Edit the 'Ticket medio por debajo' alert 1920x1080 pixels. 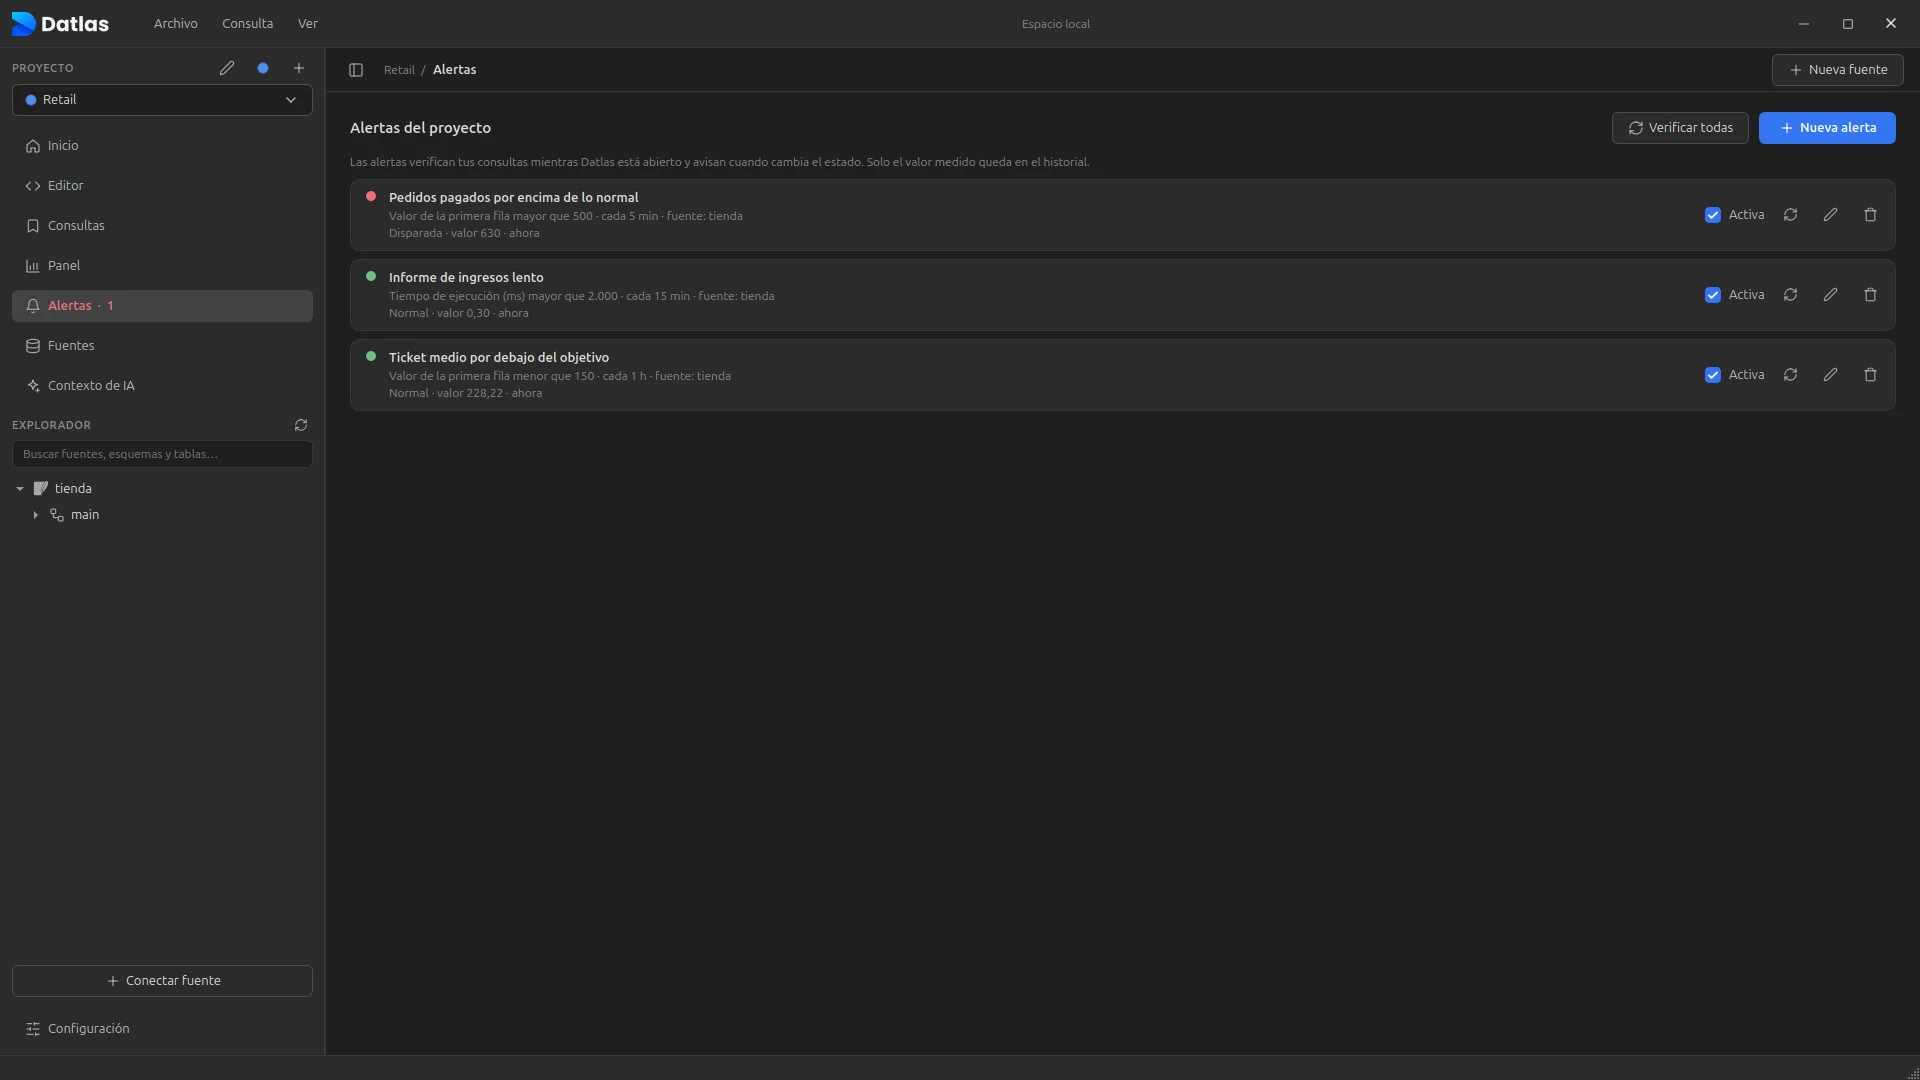click(x=1830, y=375)
